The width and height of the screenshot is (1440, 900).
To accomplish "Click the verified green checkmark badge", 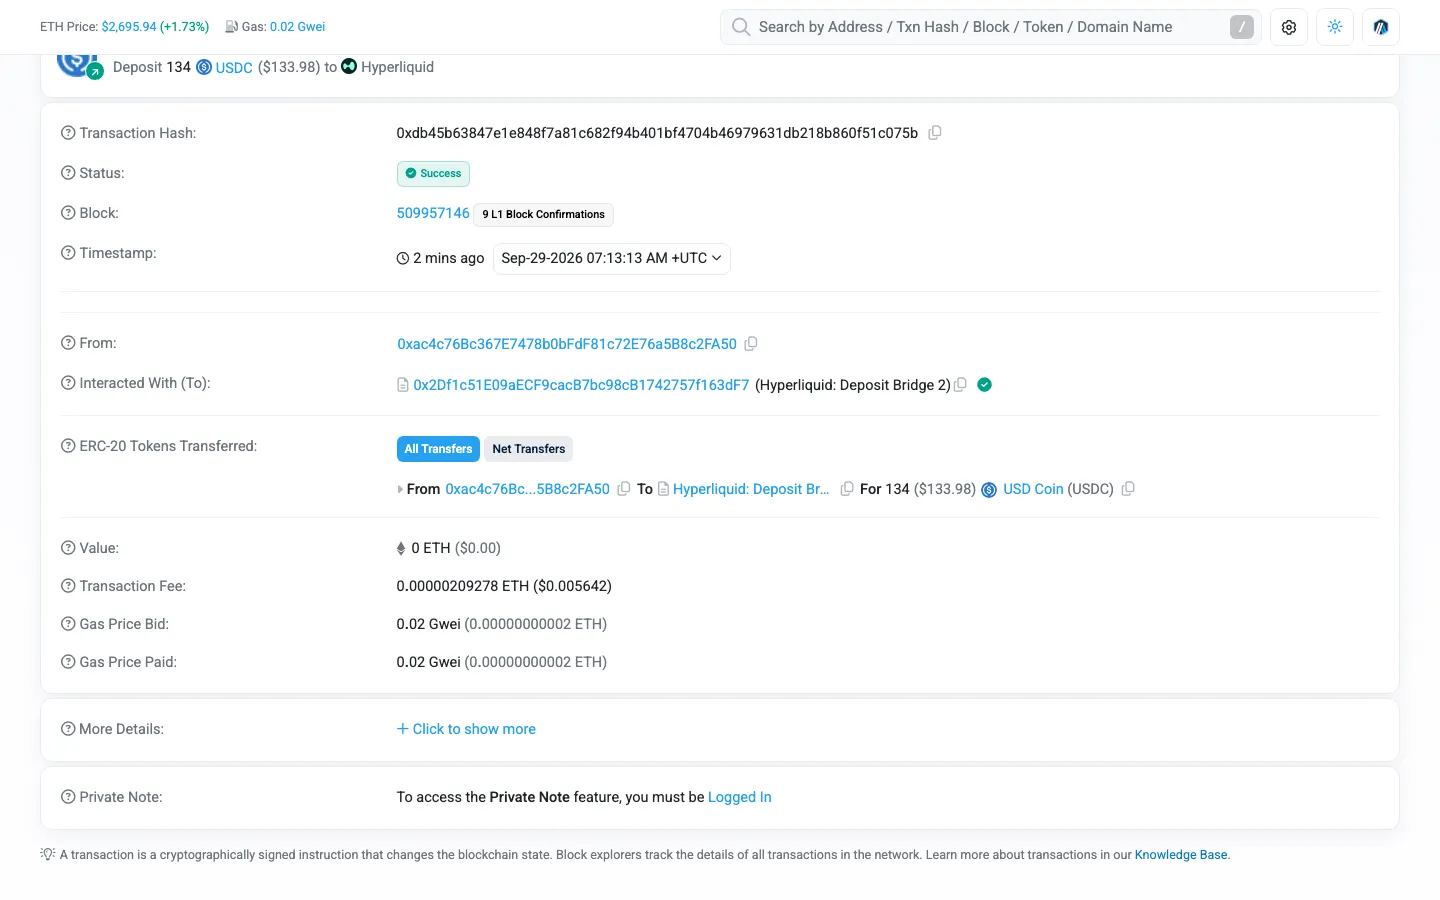I will tap(984, 385).
